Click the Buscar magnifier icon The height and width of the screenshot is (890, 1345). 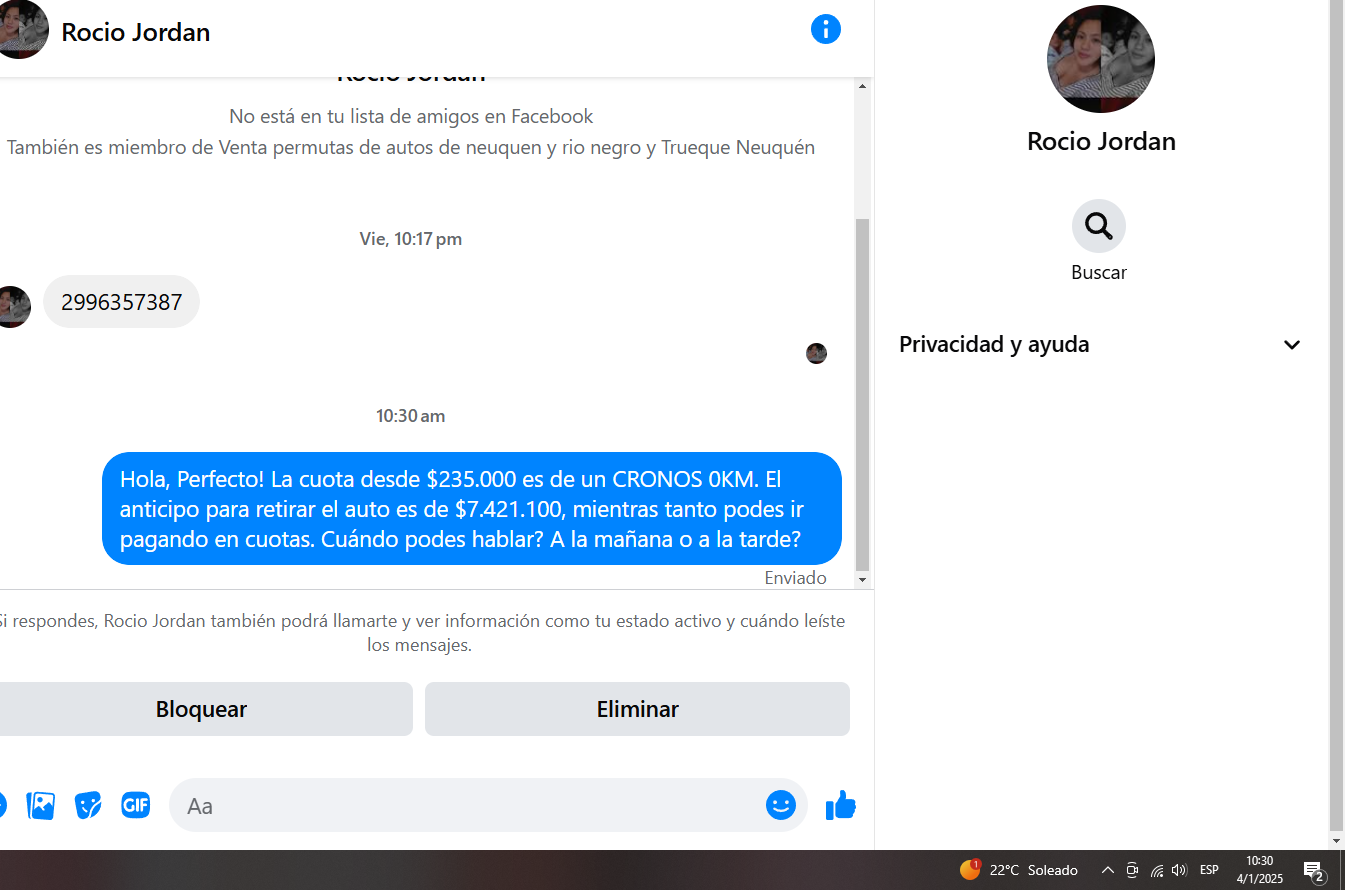[x=1099, y=226]
